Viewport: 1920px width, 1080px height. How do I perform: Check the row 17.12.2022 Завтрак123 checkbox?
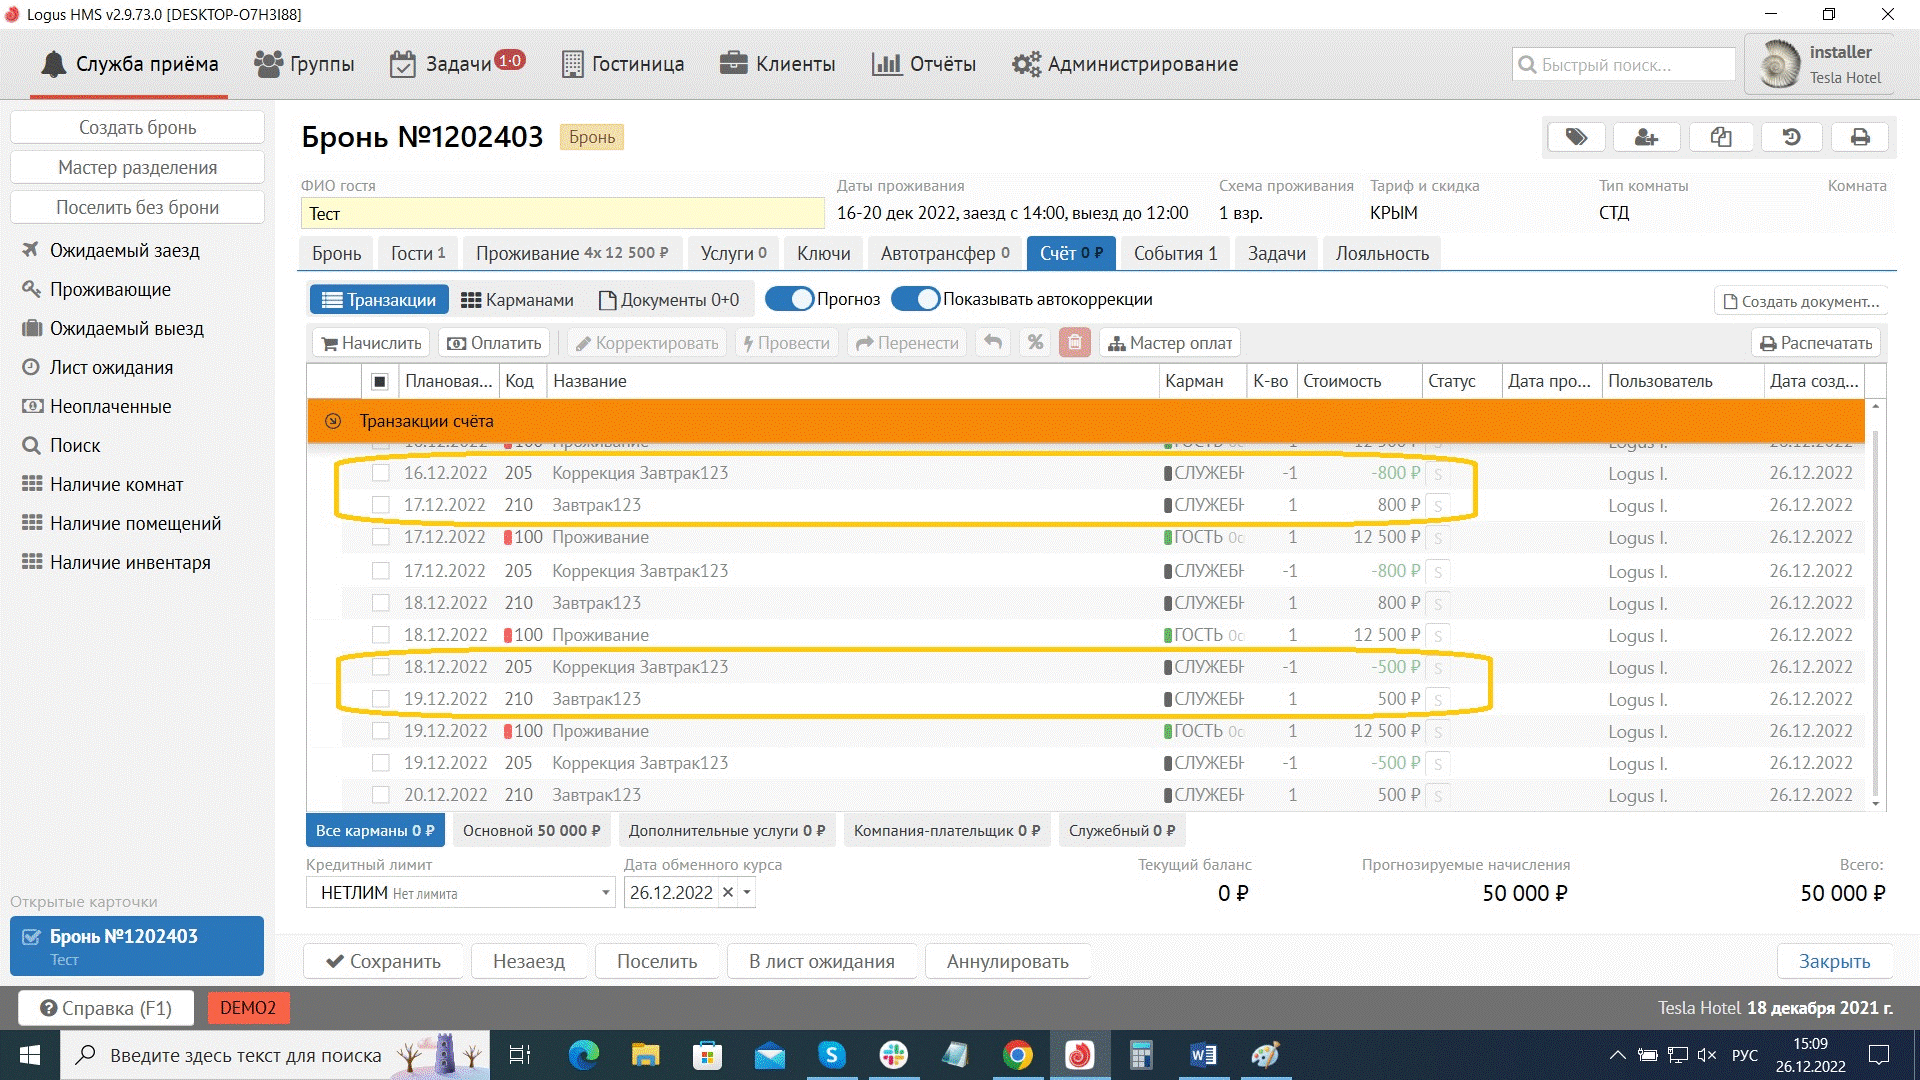[x=380, y=505]
